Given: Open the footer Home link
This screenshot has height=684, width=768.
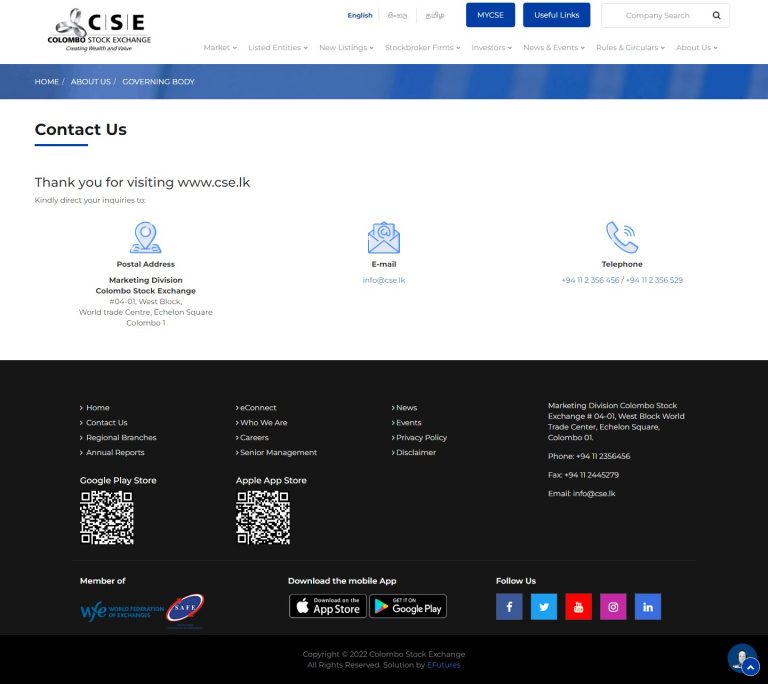Looking at the screenshot, I should 97,407.
